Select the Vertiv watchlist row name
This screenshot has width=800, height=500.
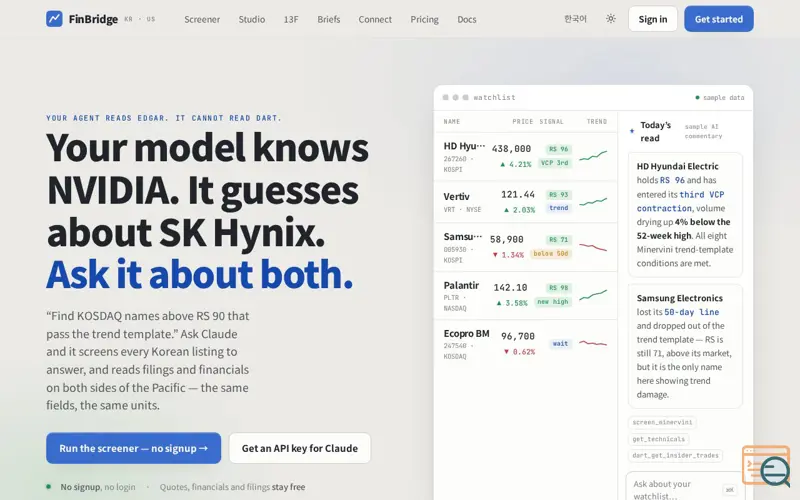tap(456, 196)
